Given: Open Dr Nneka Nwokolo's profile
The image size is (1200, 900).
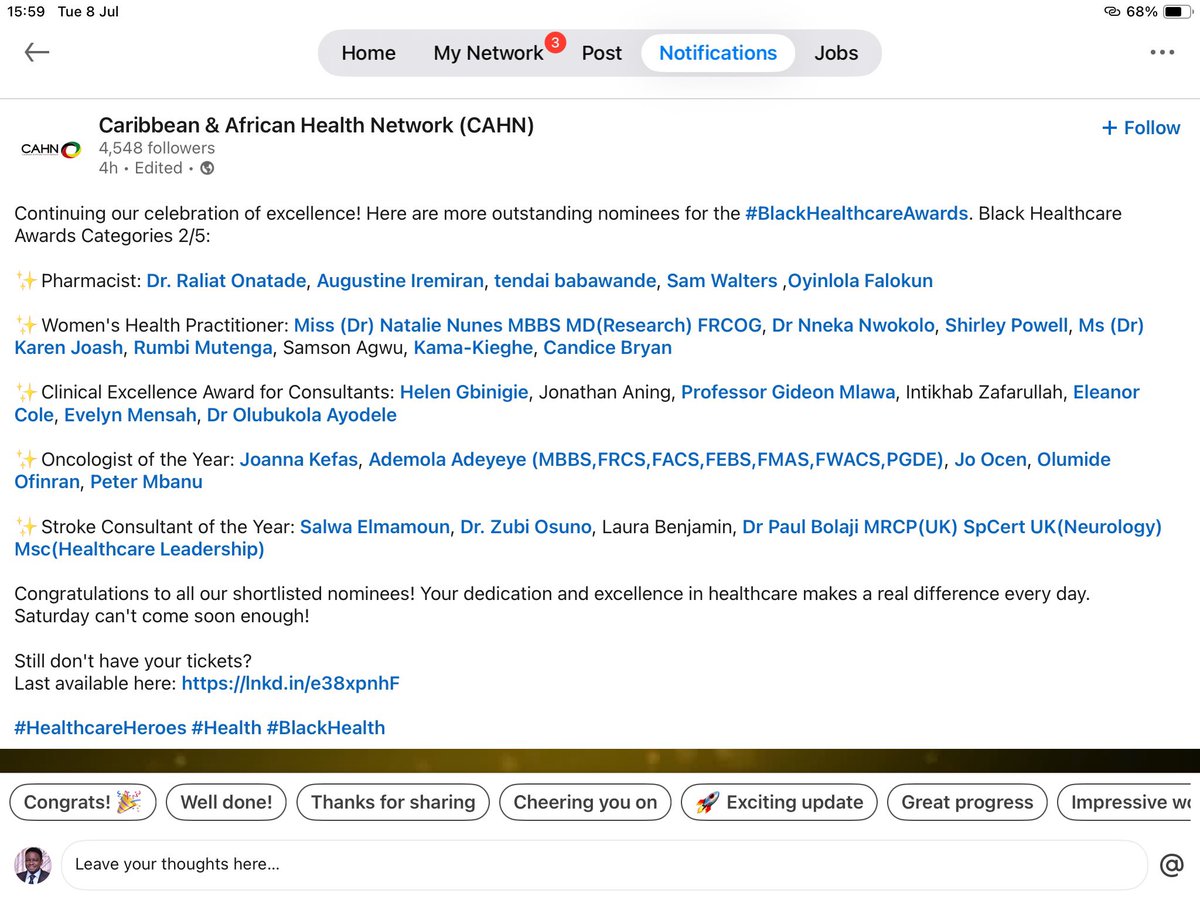Looking at the screenshot, I should [x=854, y=325].
